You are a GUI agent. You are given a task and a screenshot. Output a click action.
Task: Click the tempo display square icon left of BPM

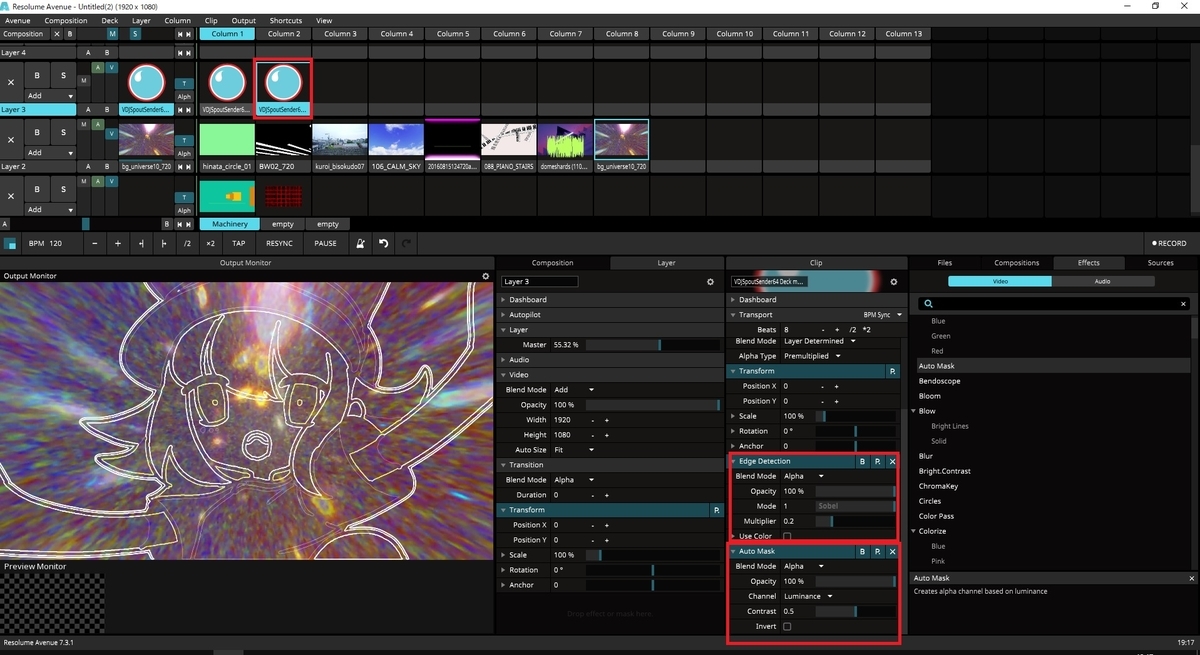pos(11,243)
